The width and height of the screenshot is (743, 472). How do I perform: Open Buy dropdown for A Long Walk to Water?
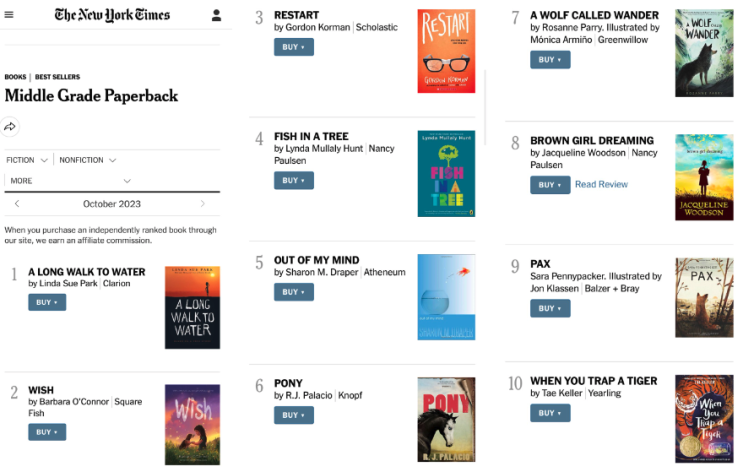(x=47, y=302)
